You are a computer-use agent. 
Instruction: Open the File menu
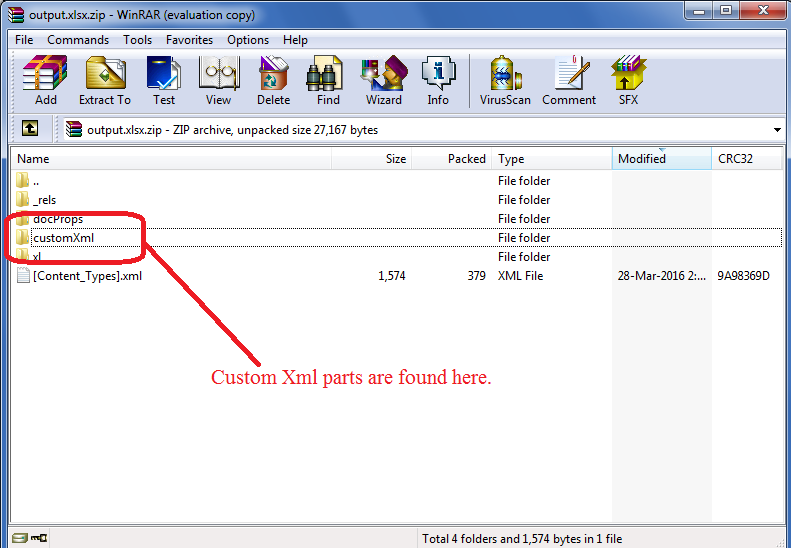coord(24,40)
